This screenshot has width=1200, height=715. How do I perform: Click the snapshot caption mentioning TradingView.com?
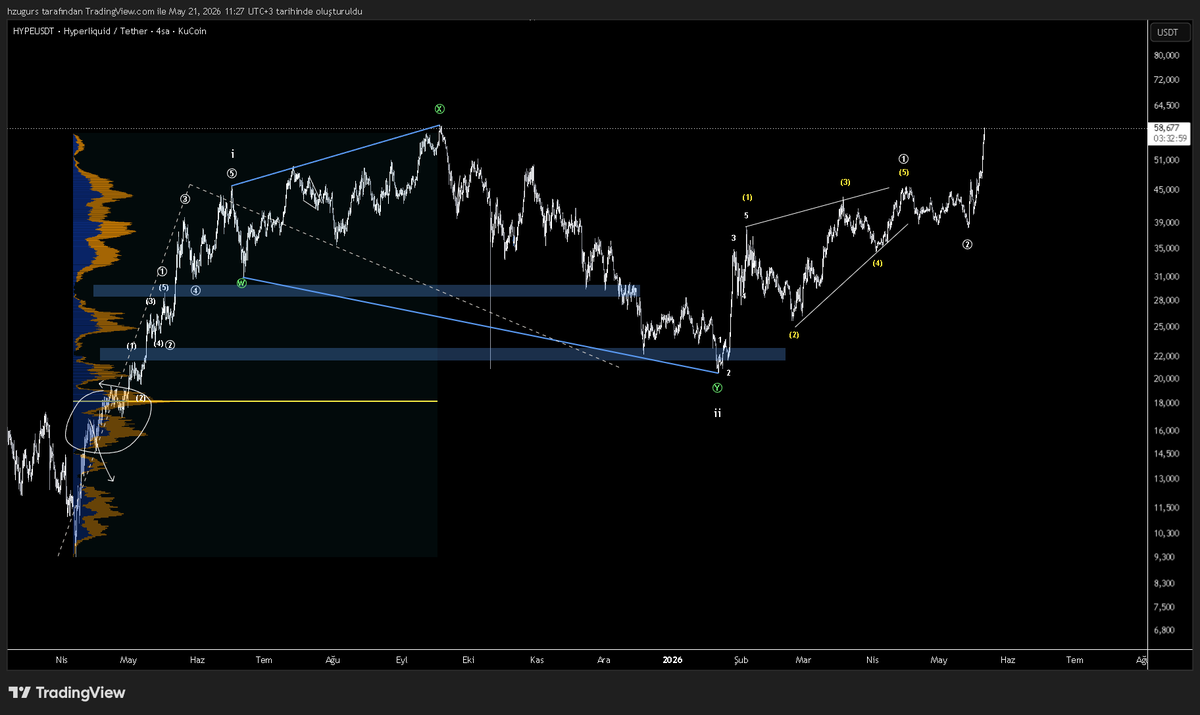tap(185, 10)
